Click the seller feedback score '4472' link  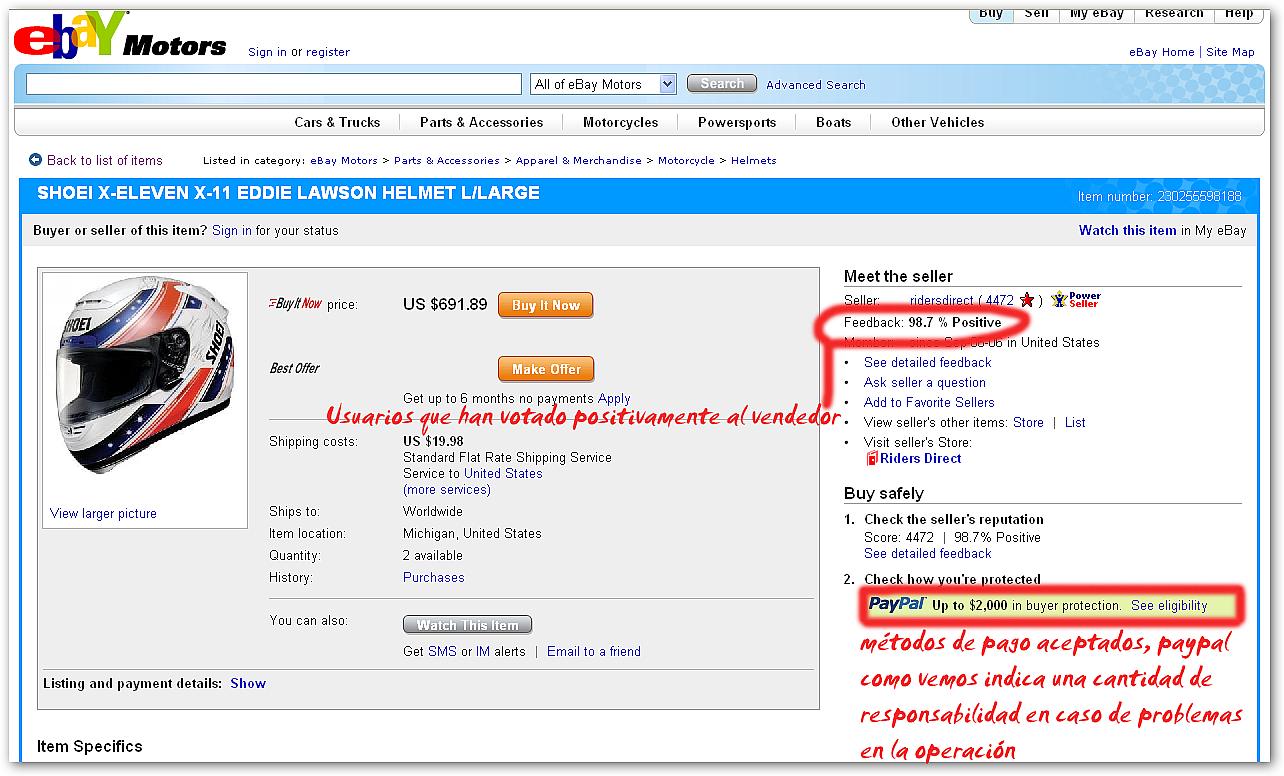click(x=1000, y=300)
